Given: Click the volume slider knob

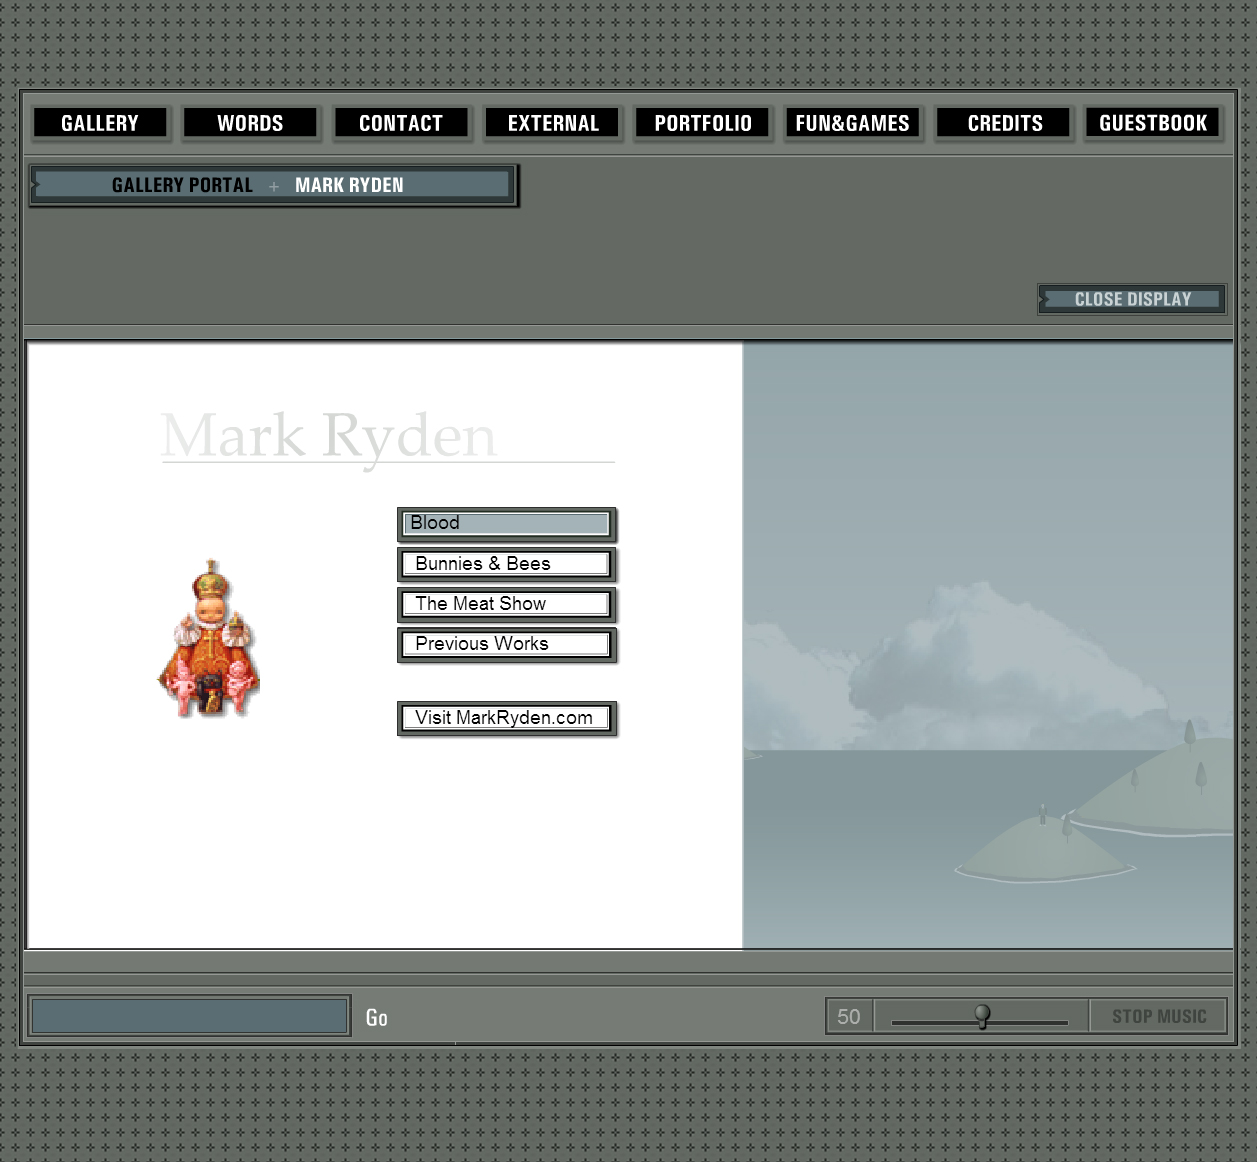Looking at the screenshot, I should pos(982,1016).
